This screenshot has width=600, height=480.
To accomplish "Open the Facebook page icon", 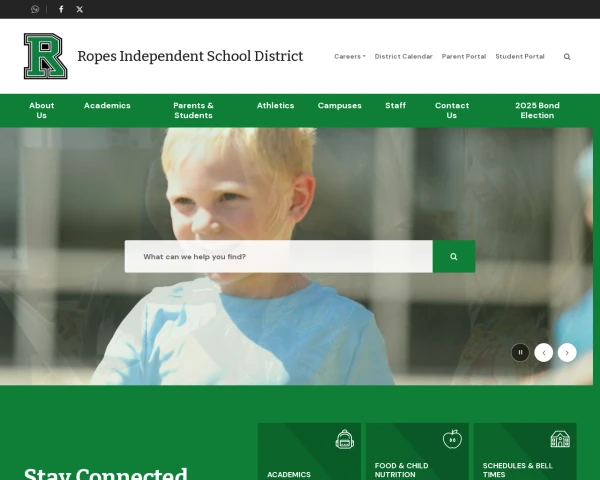I will click(61, 9).
